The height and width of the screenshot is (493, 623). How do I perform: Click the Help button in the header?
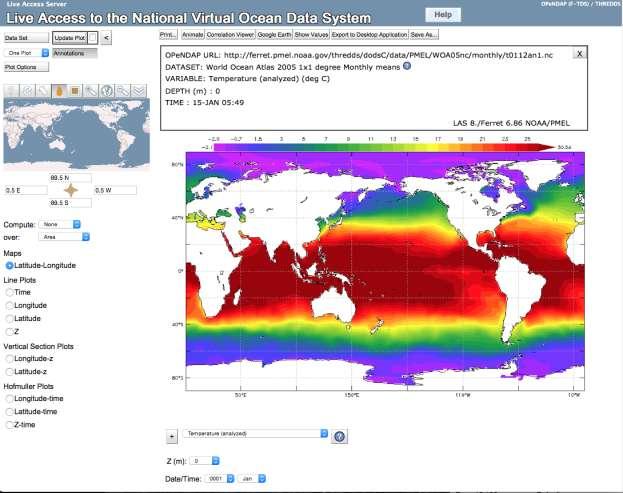(x=443, y=15)
